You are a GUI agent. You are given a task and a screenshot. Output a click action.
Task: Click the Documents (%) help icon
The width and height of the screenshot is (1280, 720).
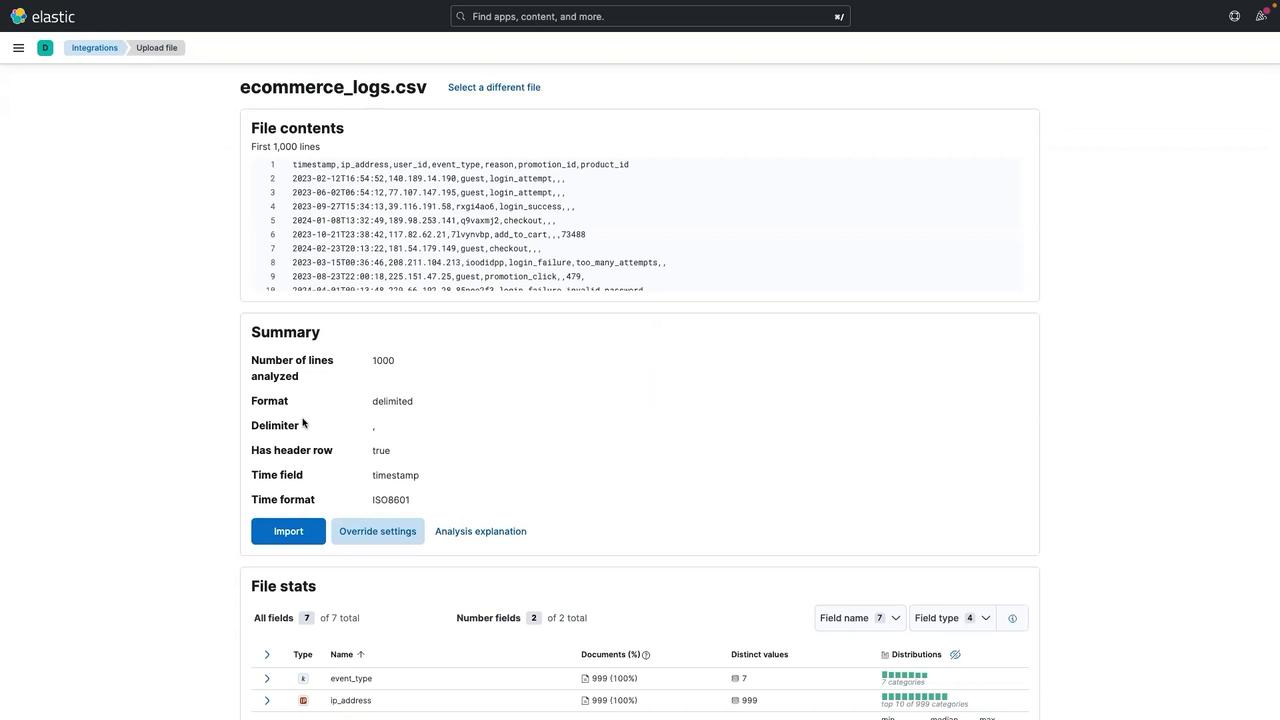[646, 655]
